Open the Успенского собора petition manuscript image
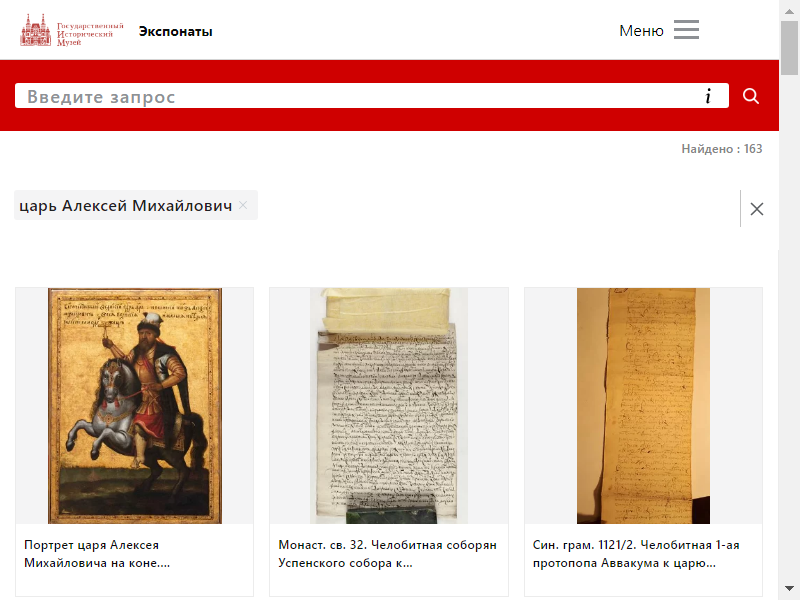The height and width of the screenshot is (600, 800). point(389,406)
